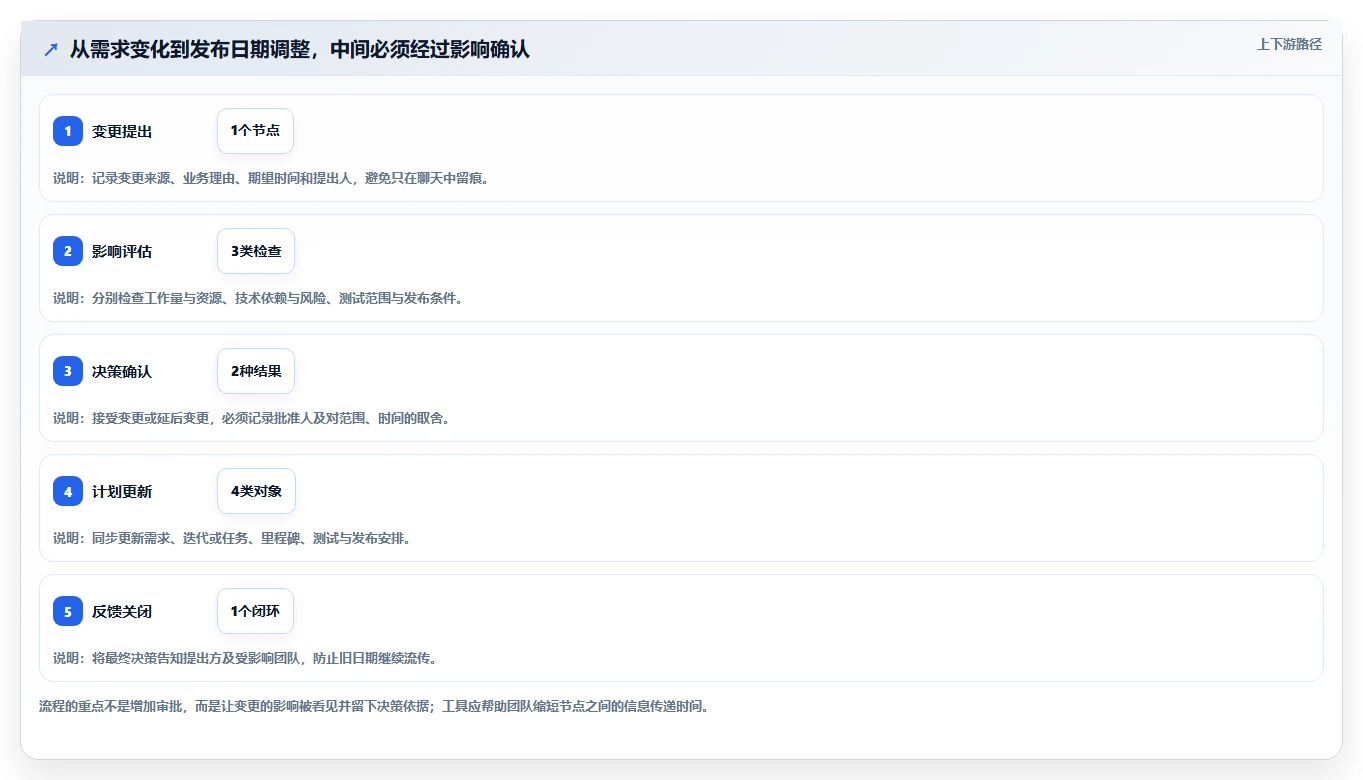Click the 变更提出 step title
The height and width of the screenshot is (780, 1363).
coord(122,131)
